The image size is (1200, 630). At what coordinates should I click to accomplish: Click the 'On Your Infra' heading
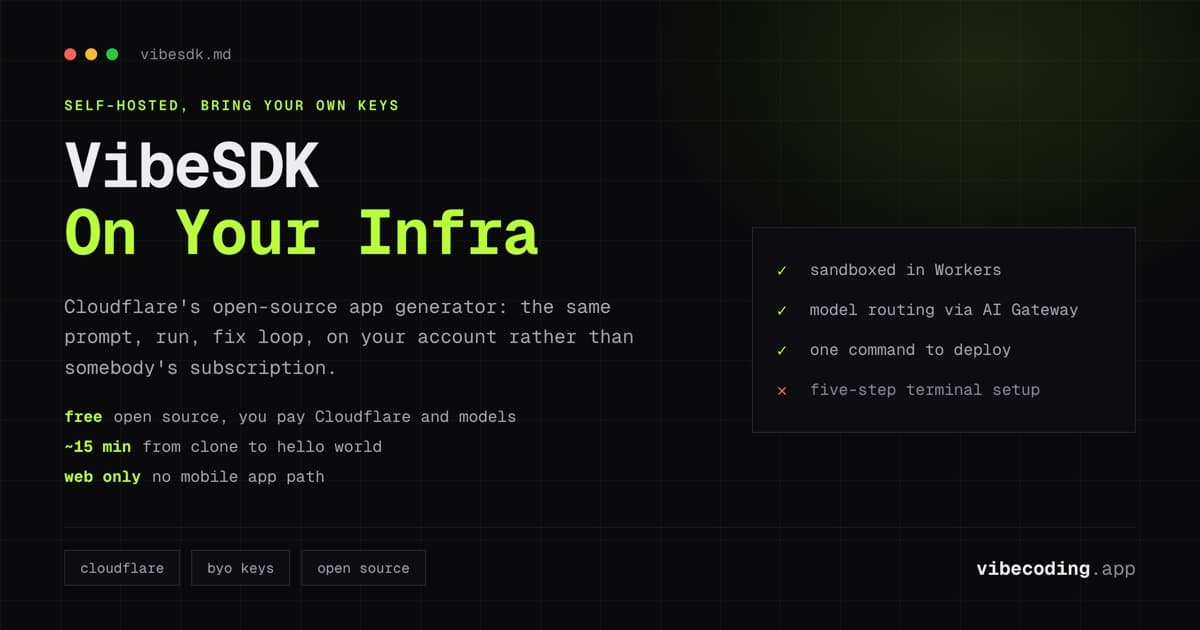[301, 232]
